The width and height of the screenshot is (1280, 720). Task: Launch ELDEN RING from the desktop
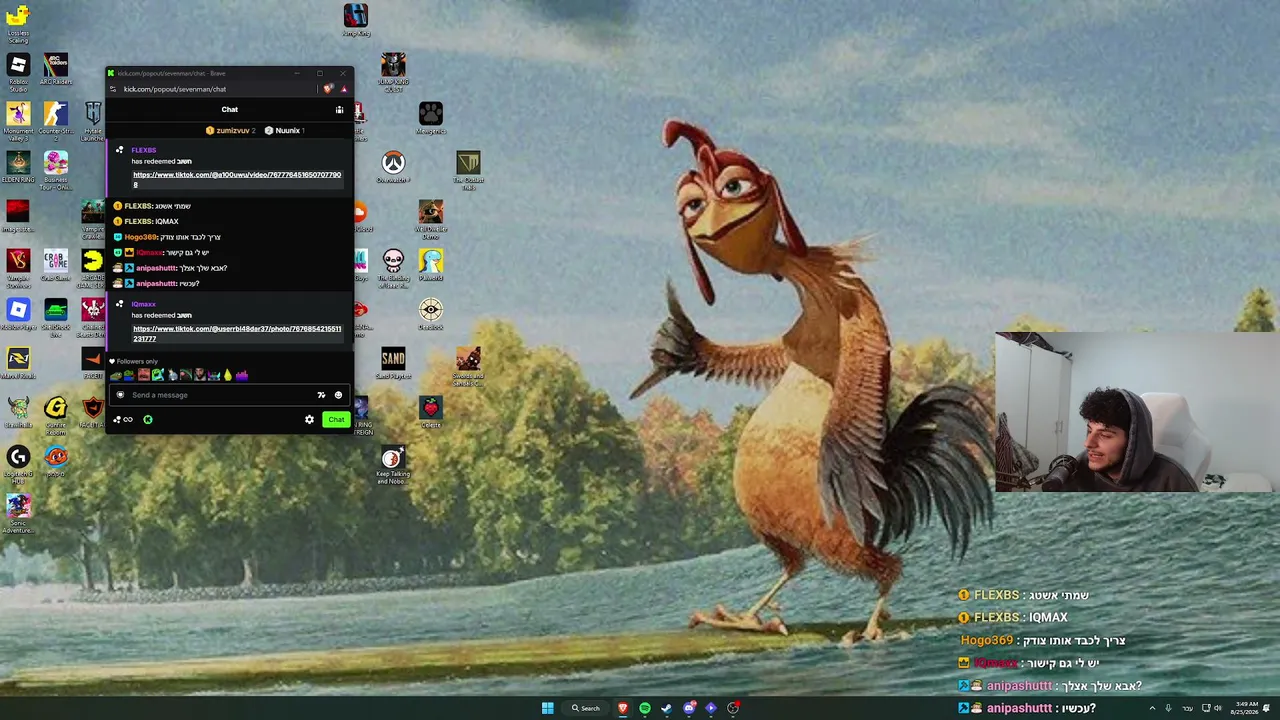pyautogui.click(x=18, y=166)
